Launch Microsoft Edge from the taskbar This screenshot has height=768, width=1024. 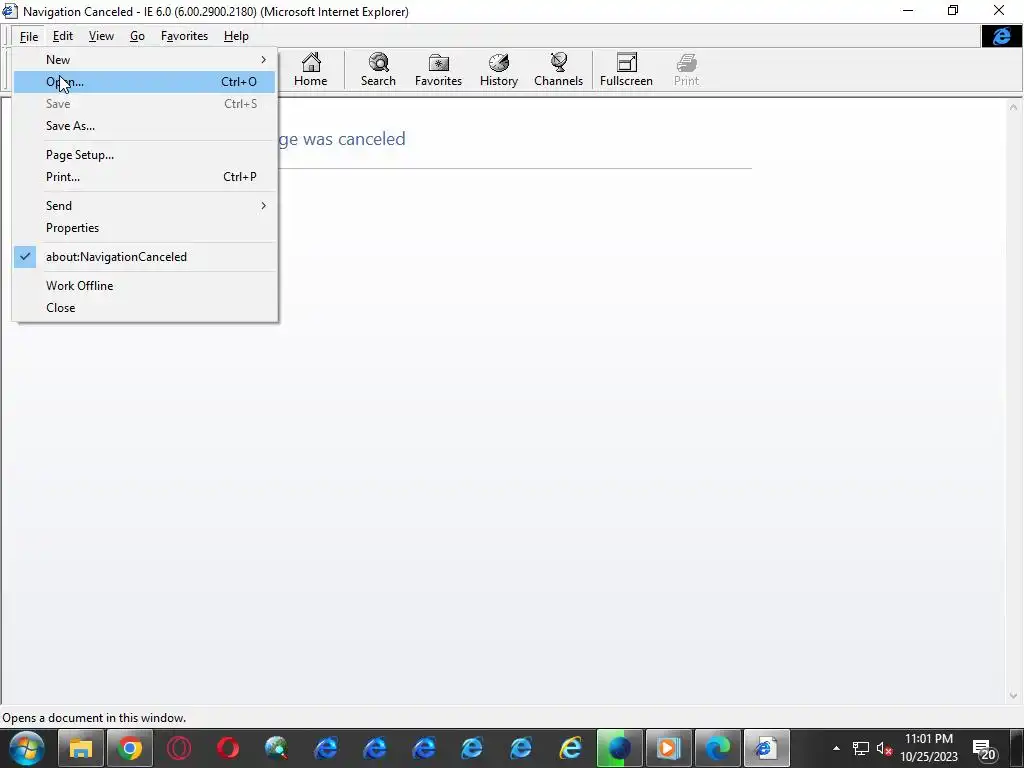click(x=718, y=748)
